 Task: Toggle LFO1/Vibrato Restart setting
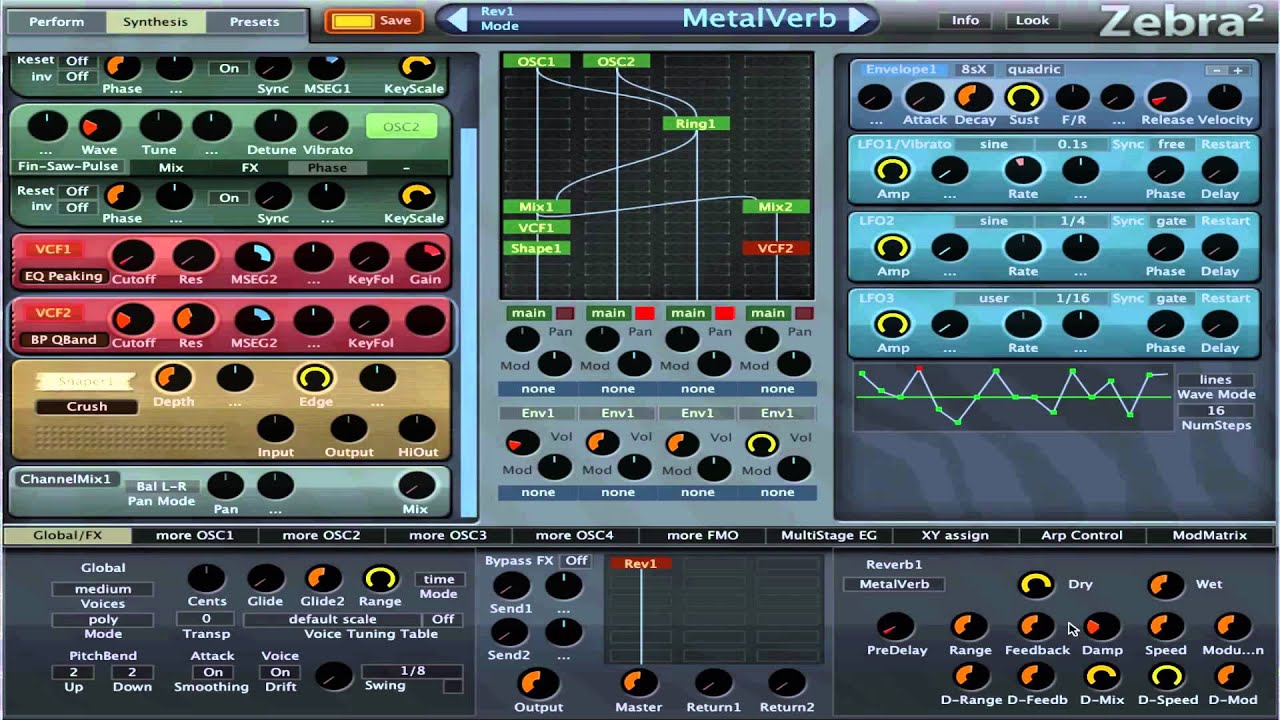pyautogui.click(x=1225, y=144)
